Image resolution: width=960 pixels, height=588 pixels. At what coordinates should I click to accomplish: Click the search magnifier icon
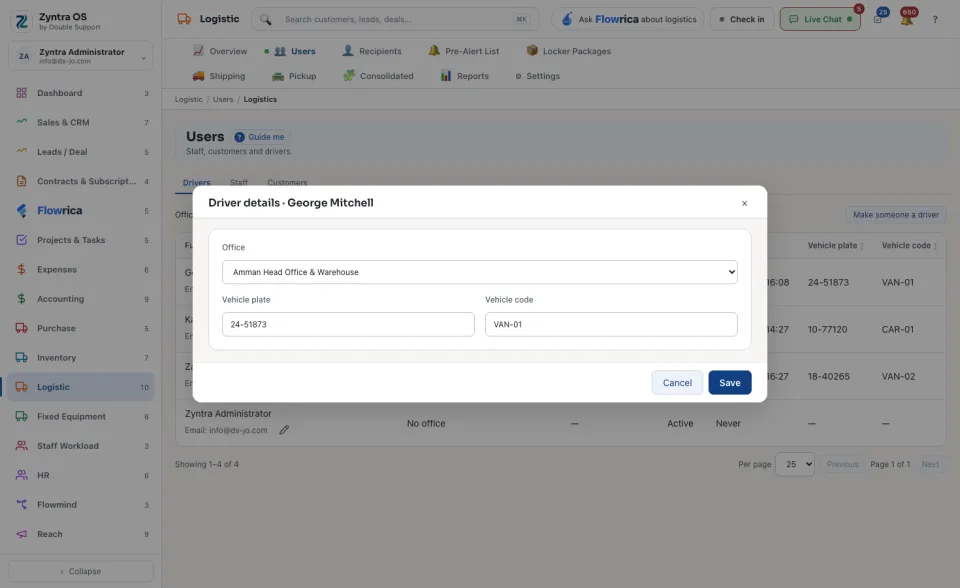(x=265, y=20)
